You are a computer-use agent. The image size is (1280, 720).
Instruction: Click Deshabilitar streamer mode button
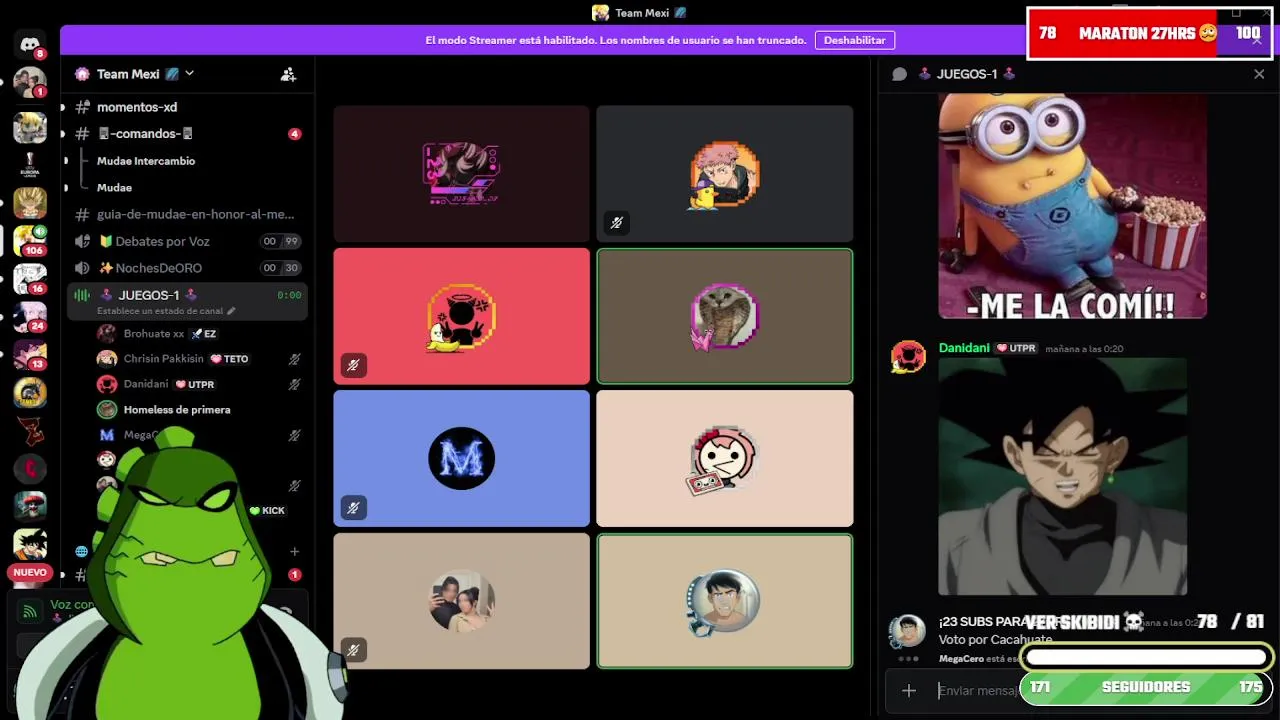855,40
